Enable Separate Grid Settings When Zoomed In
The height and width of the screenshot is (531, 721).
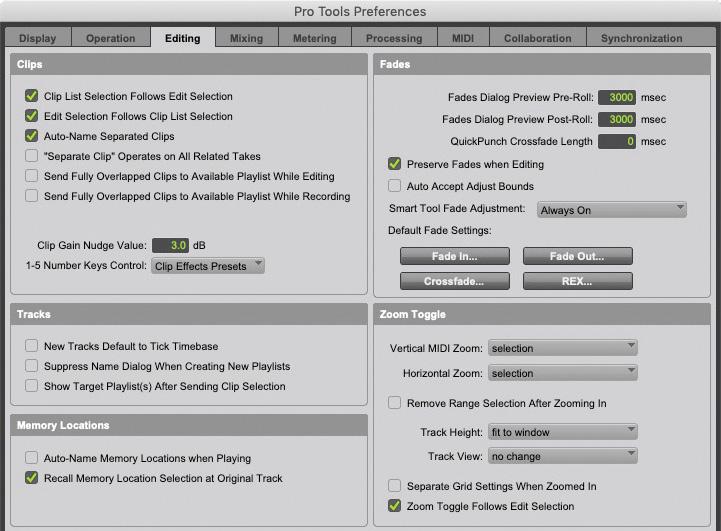tap(395, 486)
